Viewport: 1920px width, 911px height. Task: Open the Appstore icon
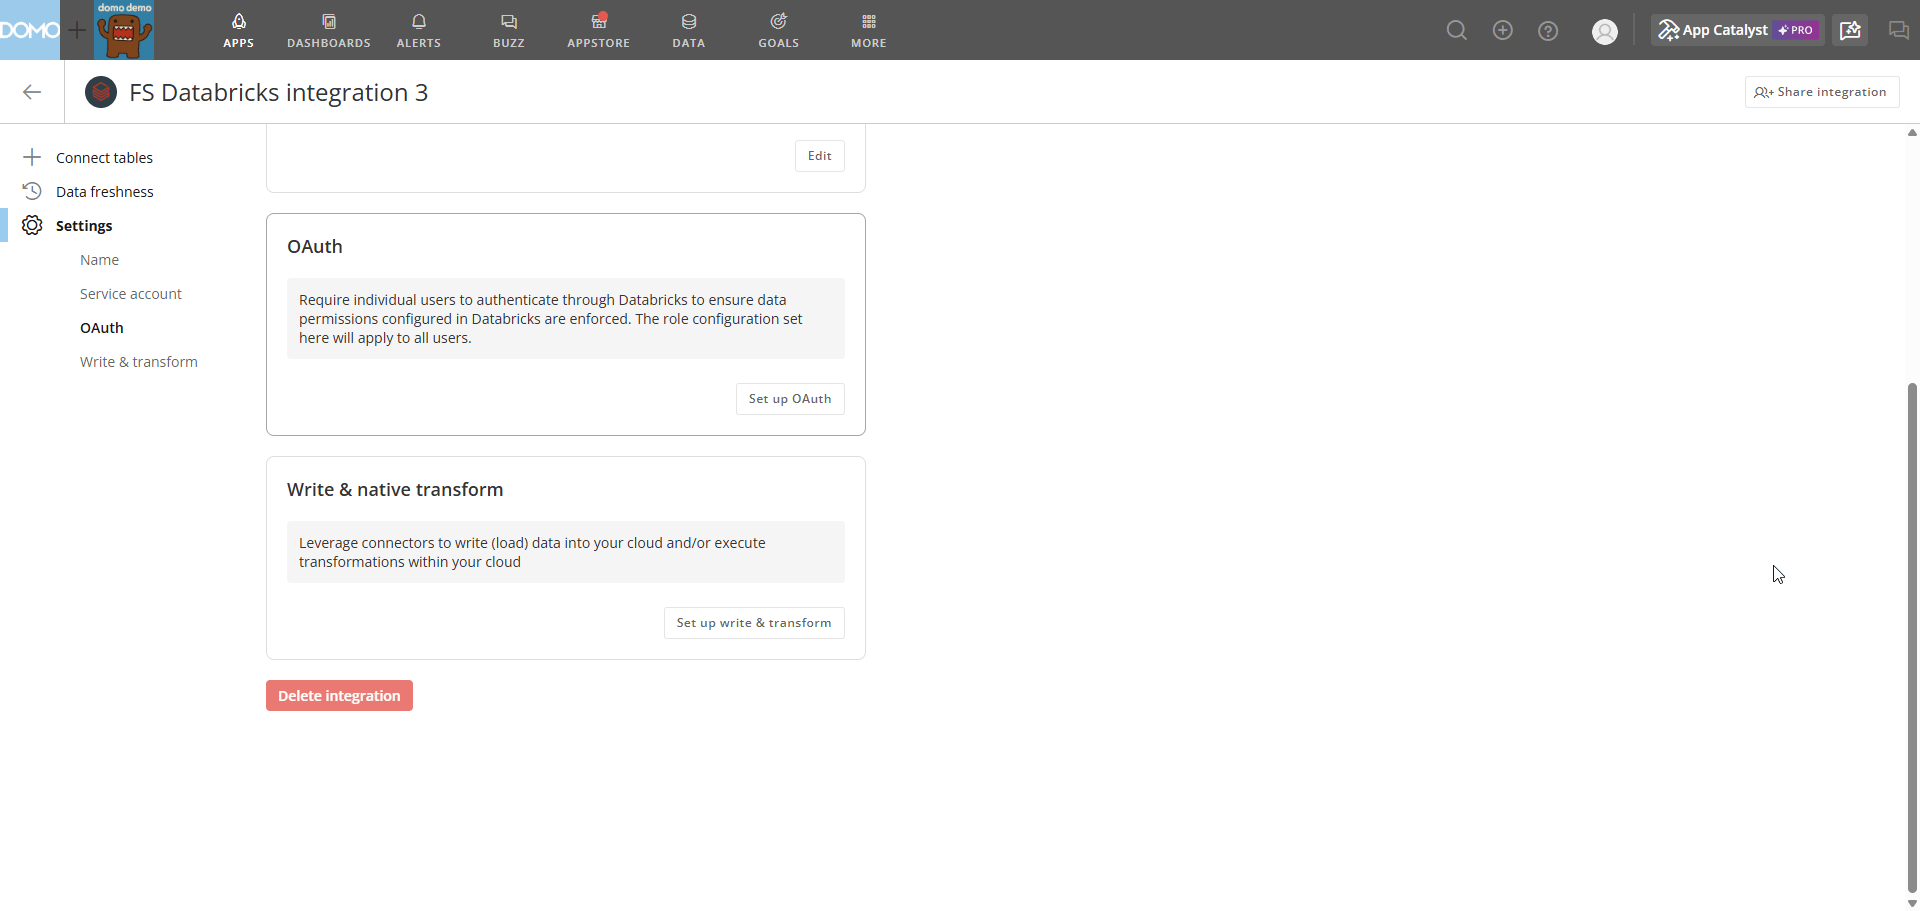599,21
